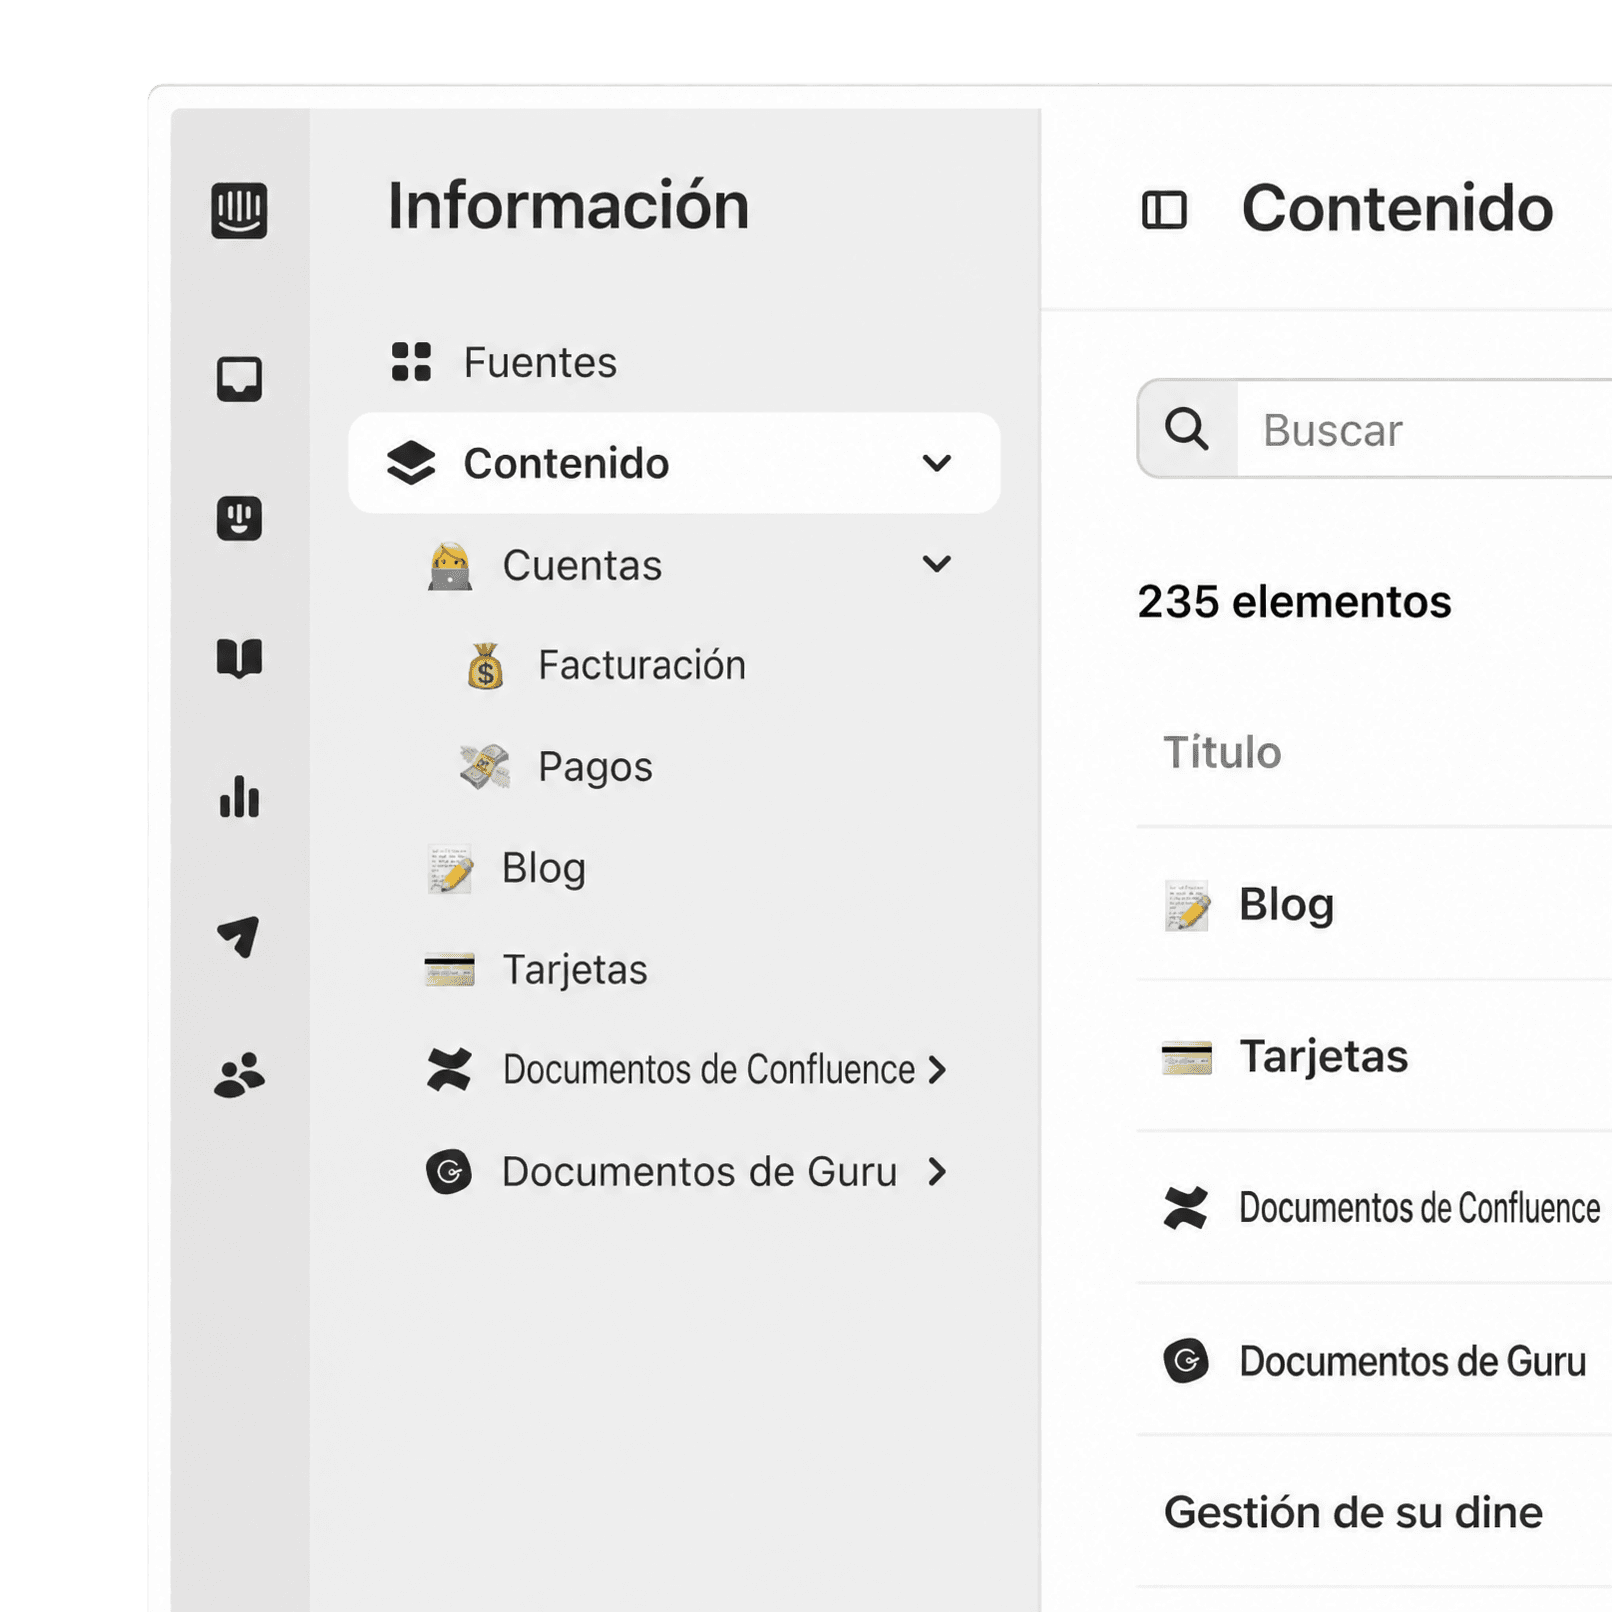Toggle the sidebar panel icon beside Contenido
Image resolution: width=1612 pixels, height=1612 pixels.
coord(1164,210)
